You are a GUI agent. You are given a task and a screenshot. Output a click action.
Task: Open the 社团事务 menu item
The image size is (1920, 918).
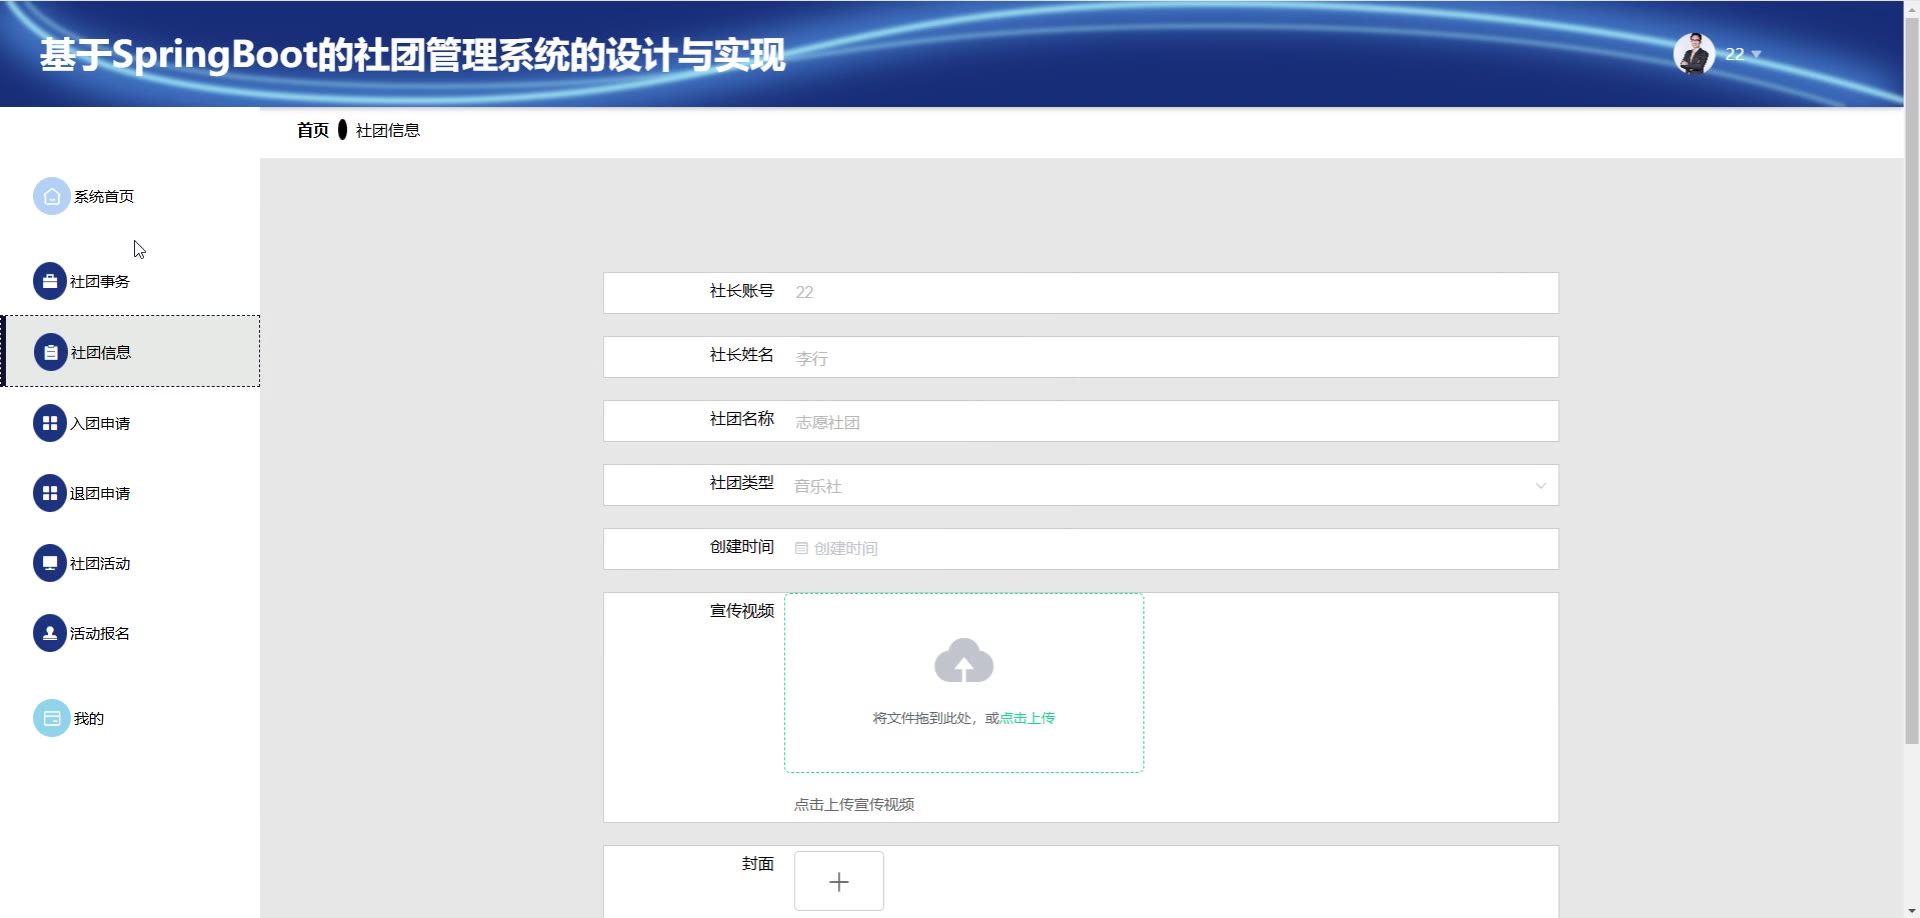pos(130,282)
